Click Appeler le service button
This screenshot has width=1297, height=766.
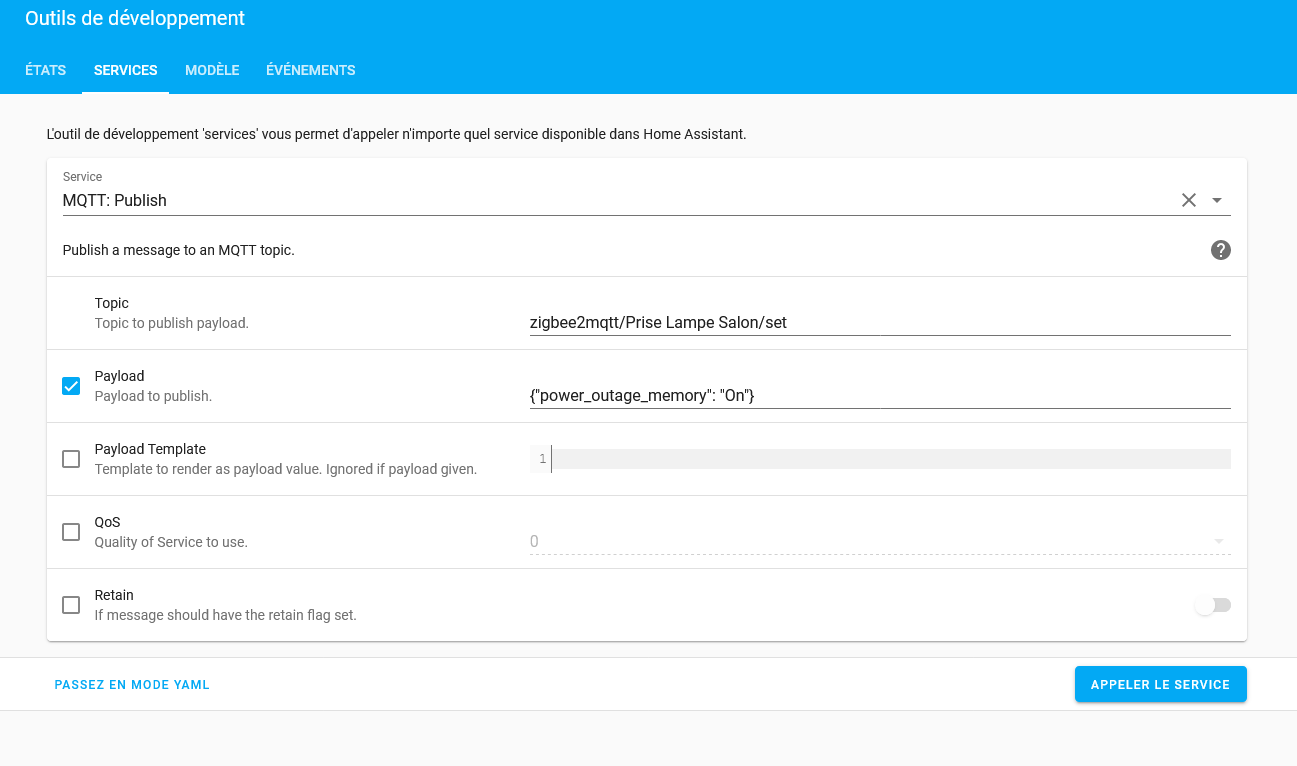click(1160, 684)
